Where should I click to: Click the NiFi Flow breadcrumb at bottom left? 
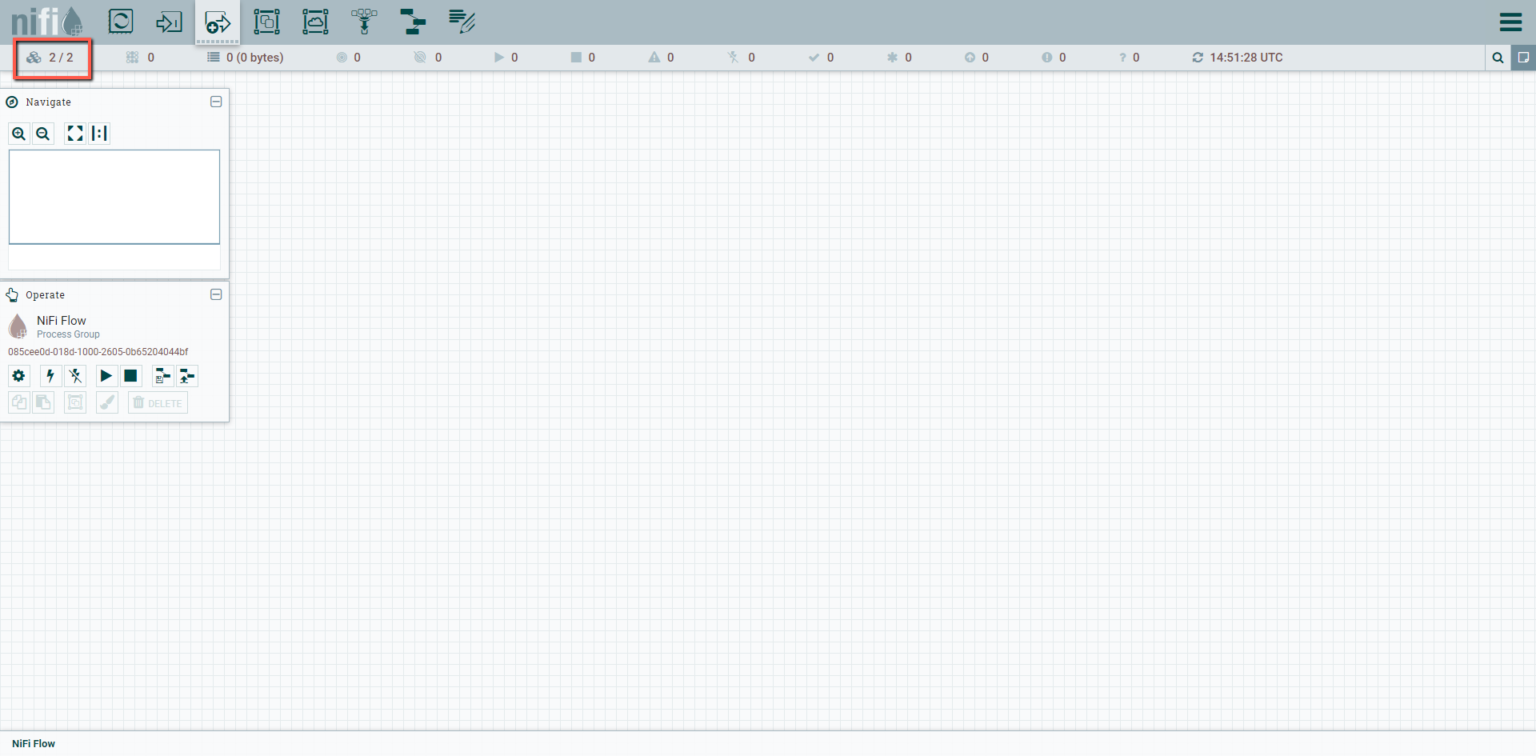(x=33, y=743)
